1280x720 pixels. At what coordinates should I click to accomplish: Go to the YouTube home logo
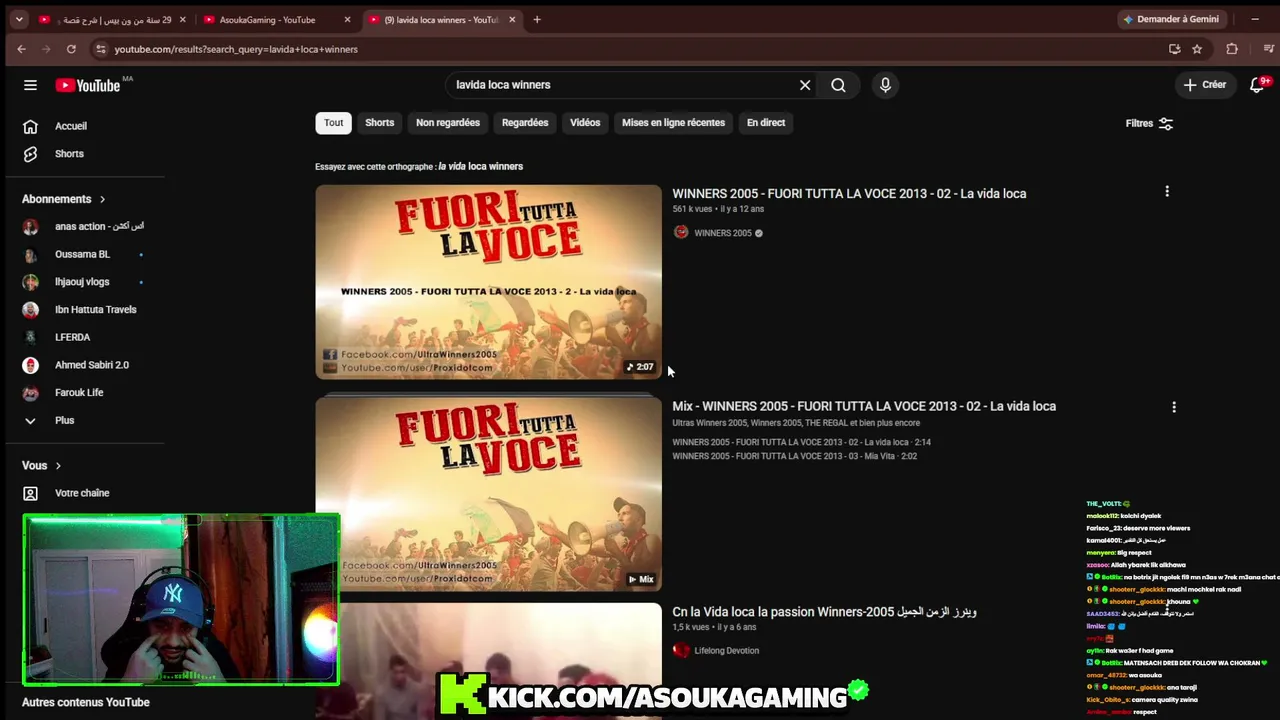87,85
